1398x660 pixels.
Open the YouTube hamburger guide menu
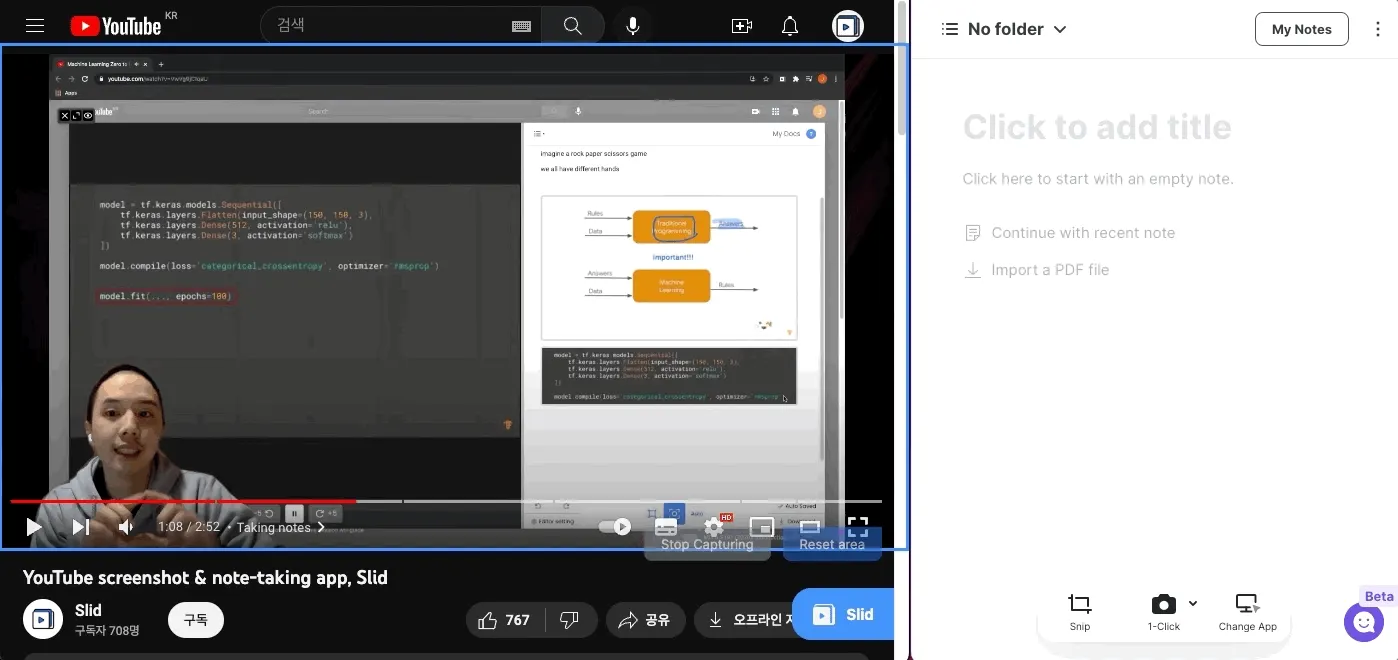[35, 26]
